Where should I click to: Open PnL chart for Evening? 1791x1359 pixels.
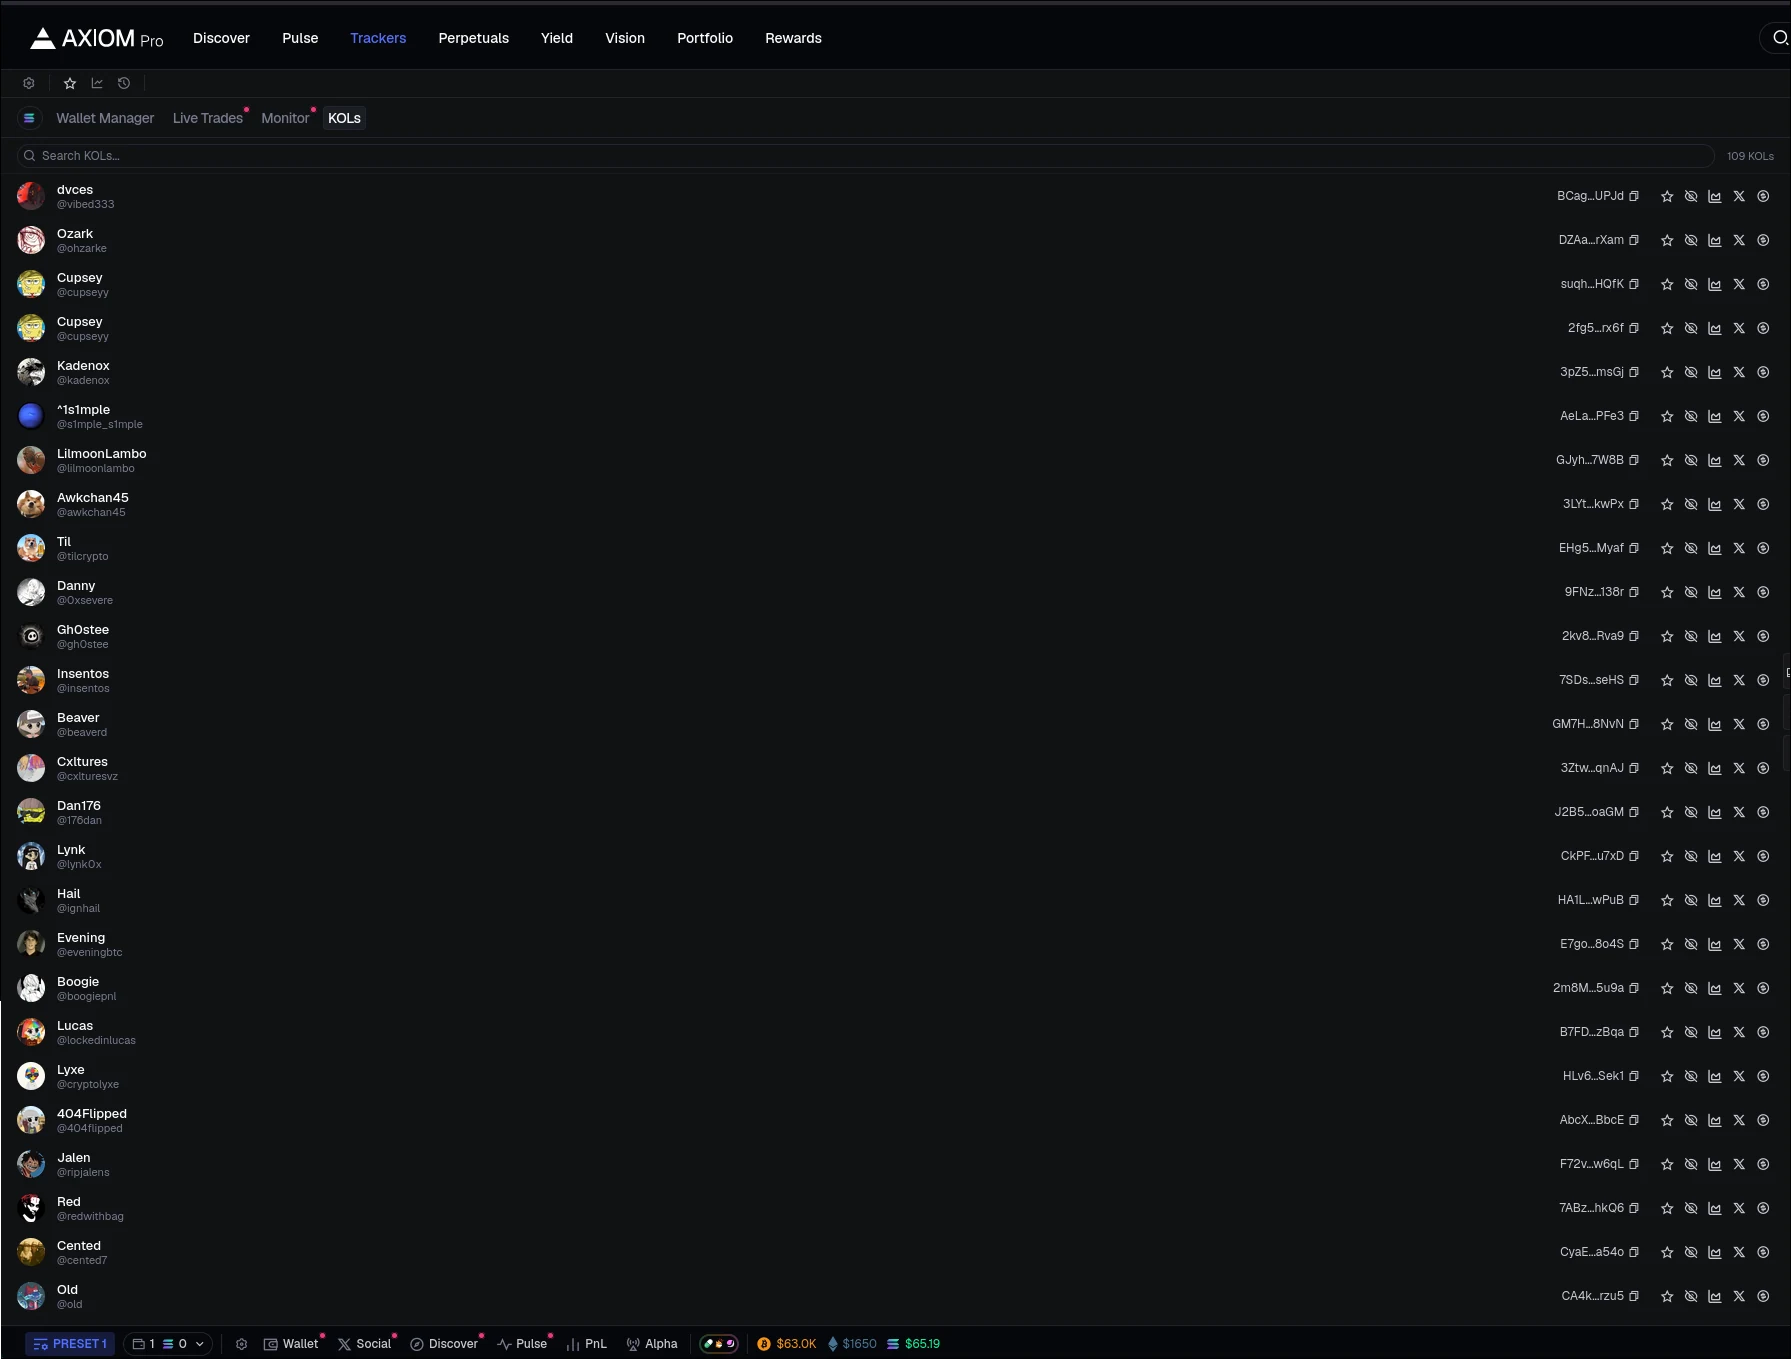pos(1715,944)
